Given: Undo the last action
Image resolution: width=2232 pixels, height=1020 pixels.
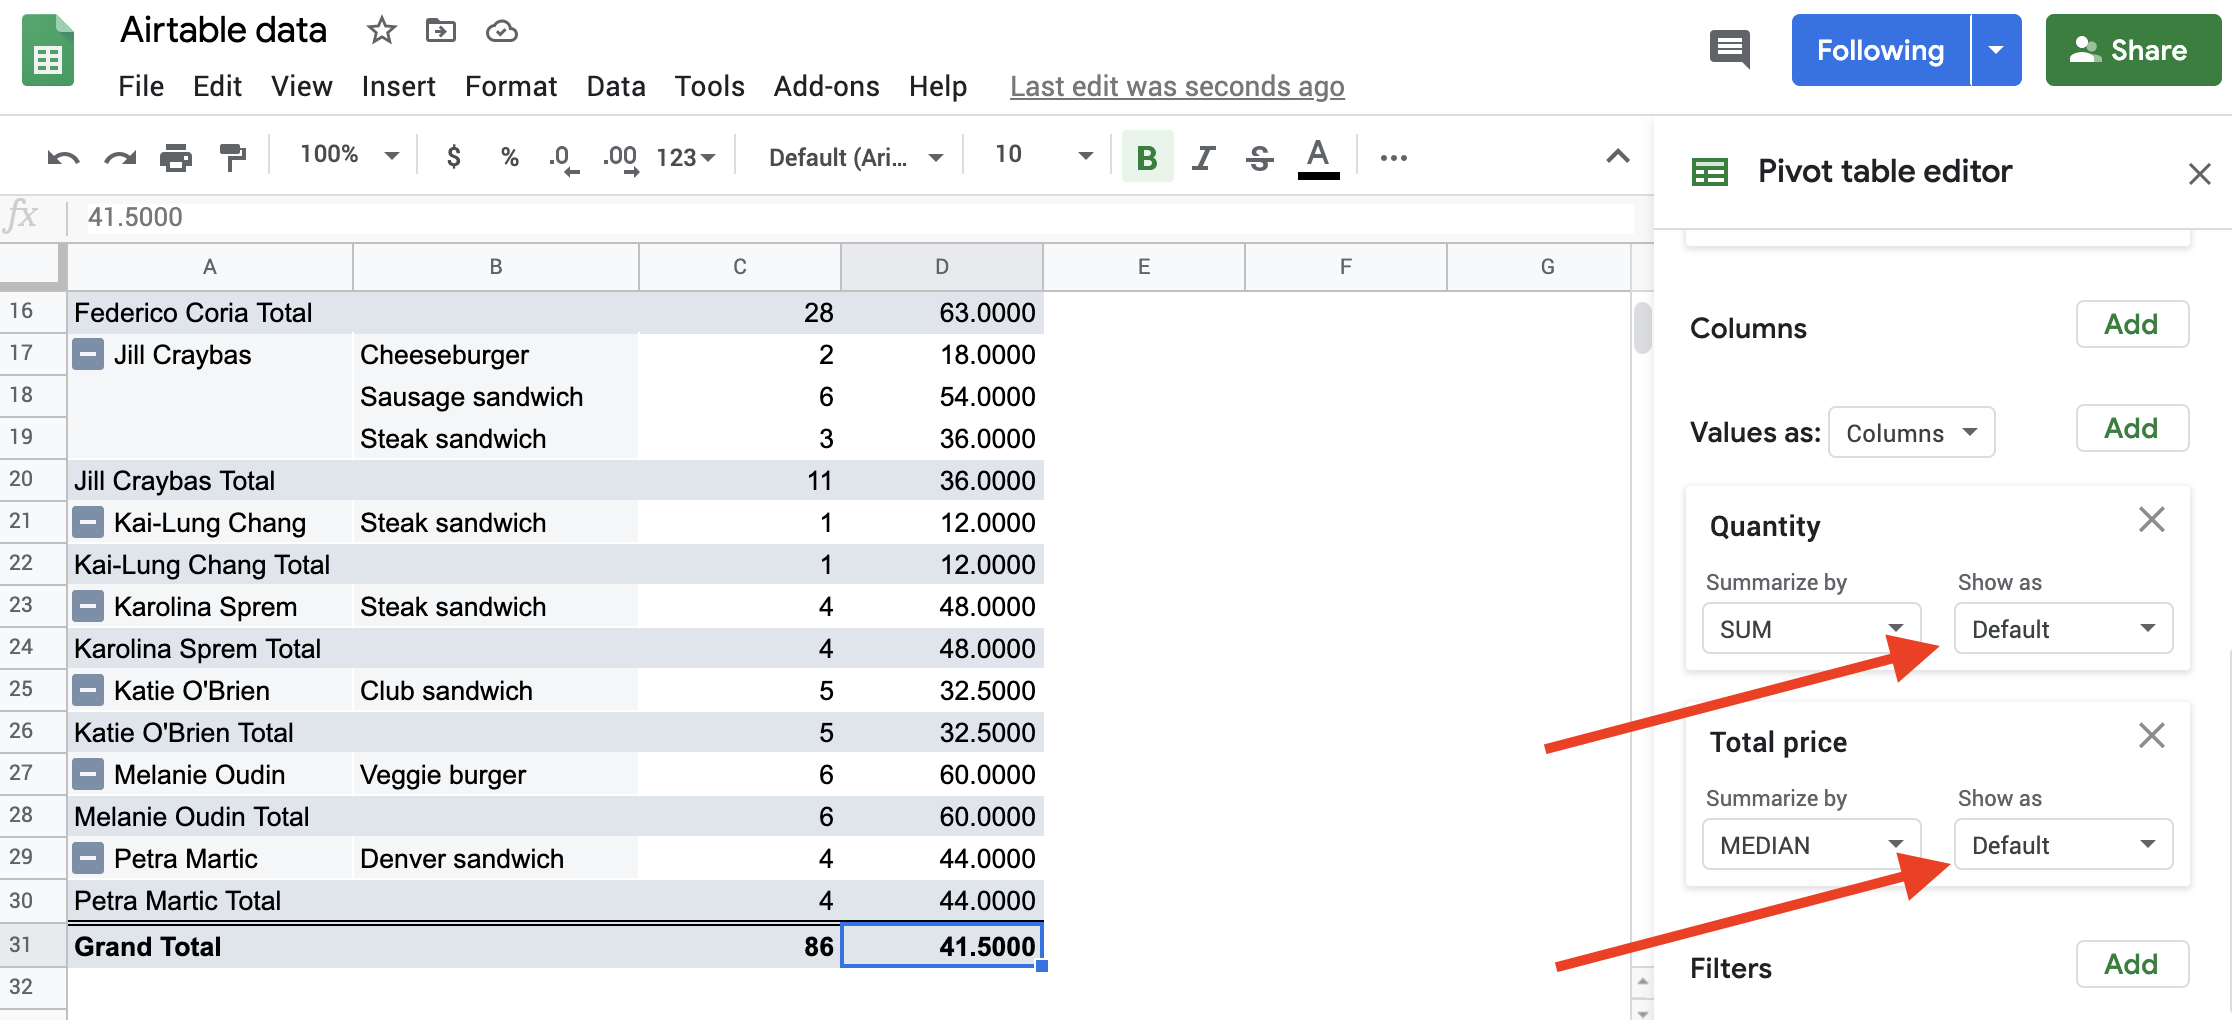Looking at the screenshot, I should coord(62,156).
